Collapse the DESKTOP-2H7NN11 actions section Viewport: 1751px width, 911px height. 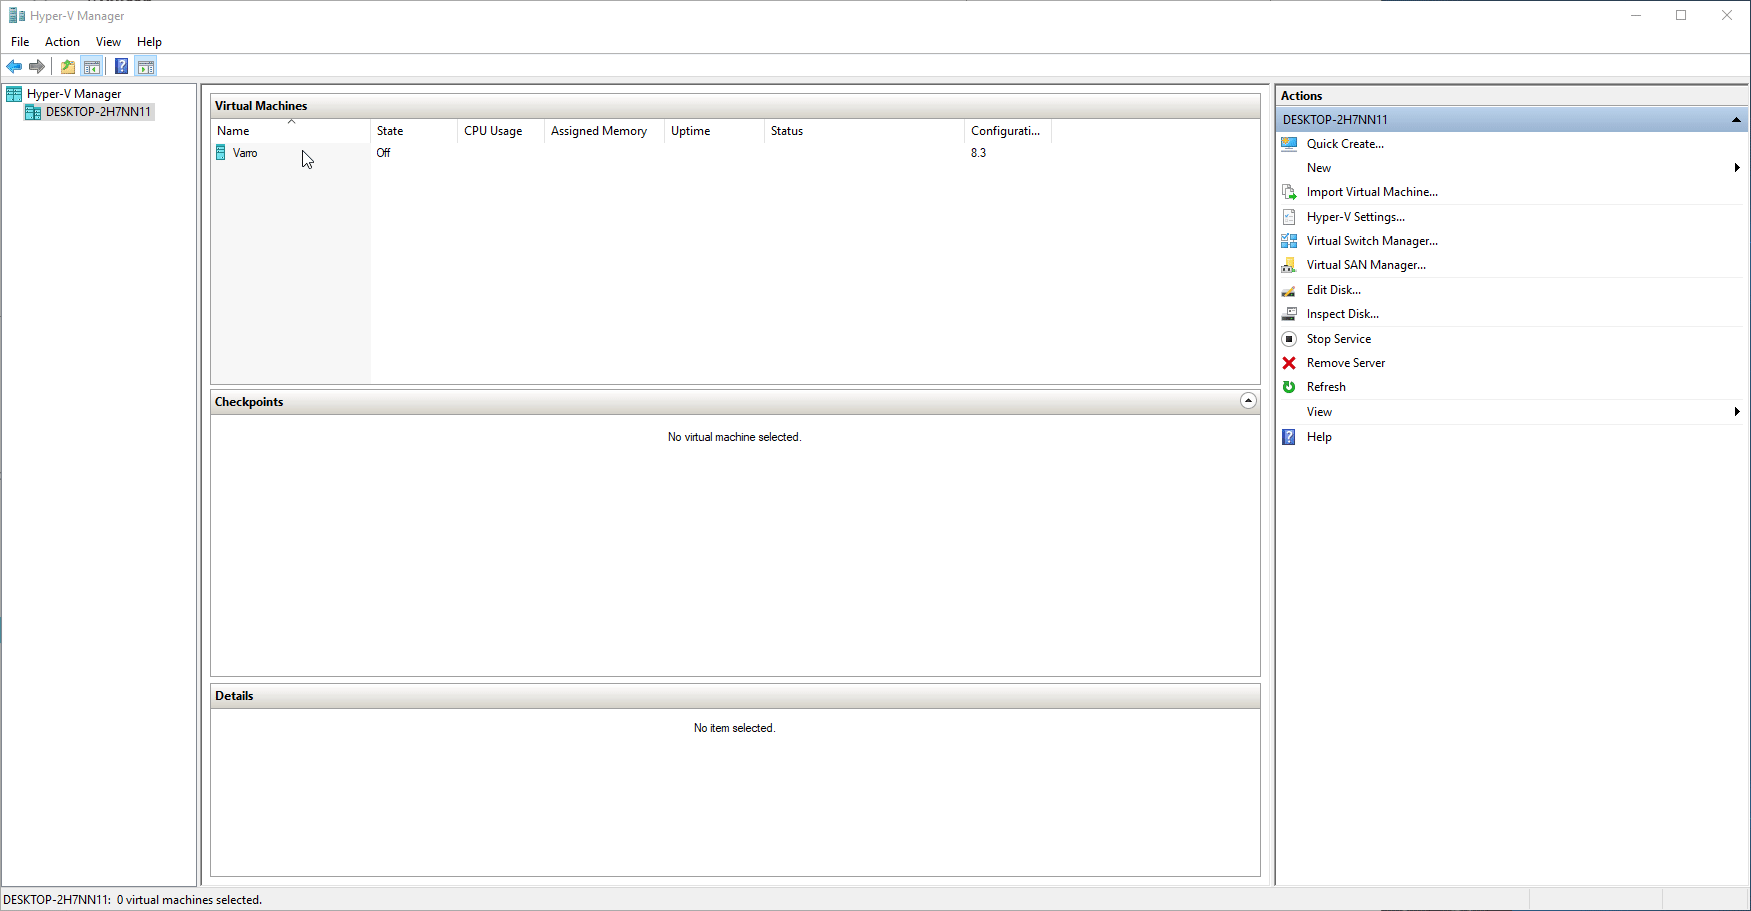click(x=1736, y=120)
